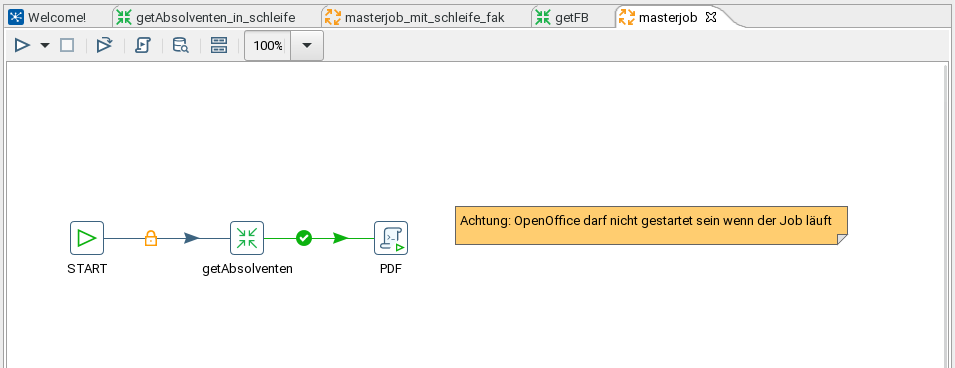
Task: Click the explore database icon
Action: pos(180,46)
